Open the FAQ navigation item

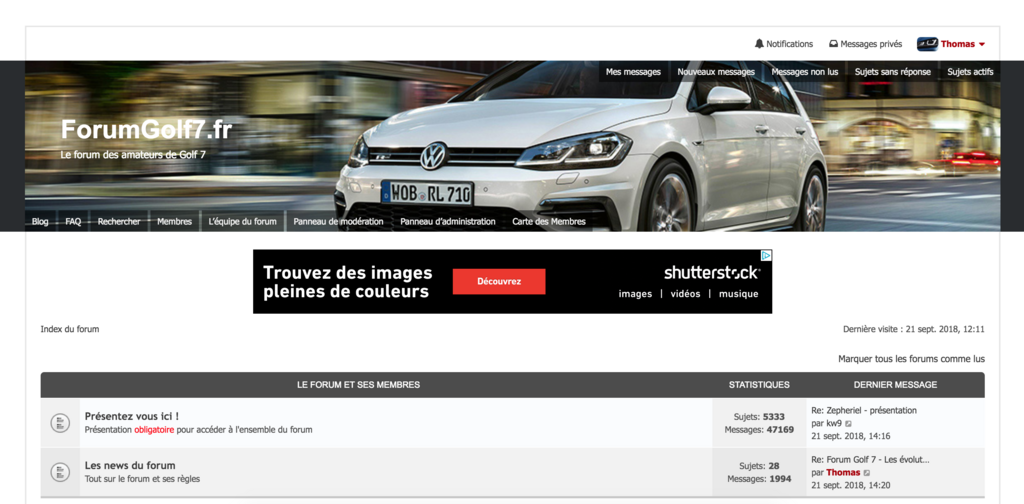[73, 221]
